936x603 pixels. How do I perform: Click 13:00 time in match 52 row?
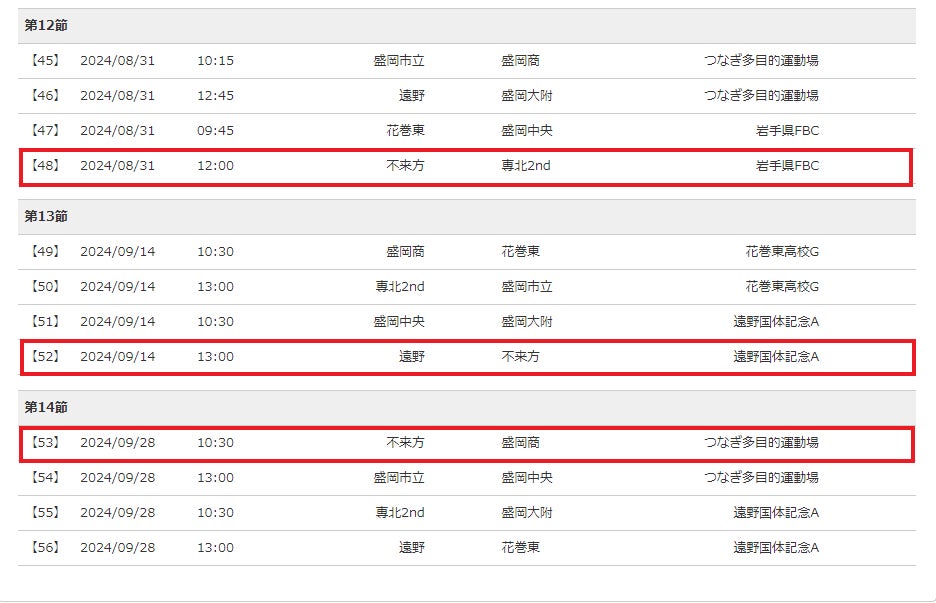pos(215,356)
